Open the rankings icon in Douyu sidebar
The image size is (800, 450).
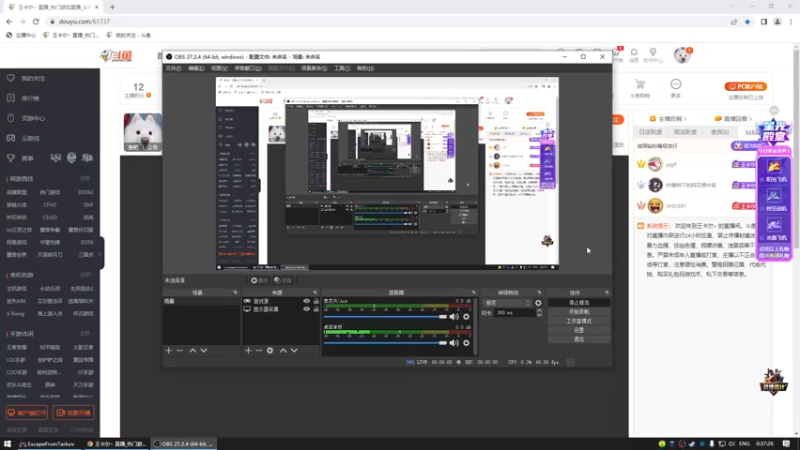click(x=11, y=98)
